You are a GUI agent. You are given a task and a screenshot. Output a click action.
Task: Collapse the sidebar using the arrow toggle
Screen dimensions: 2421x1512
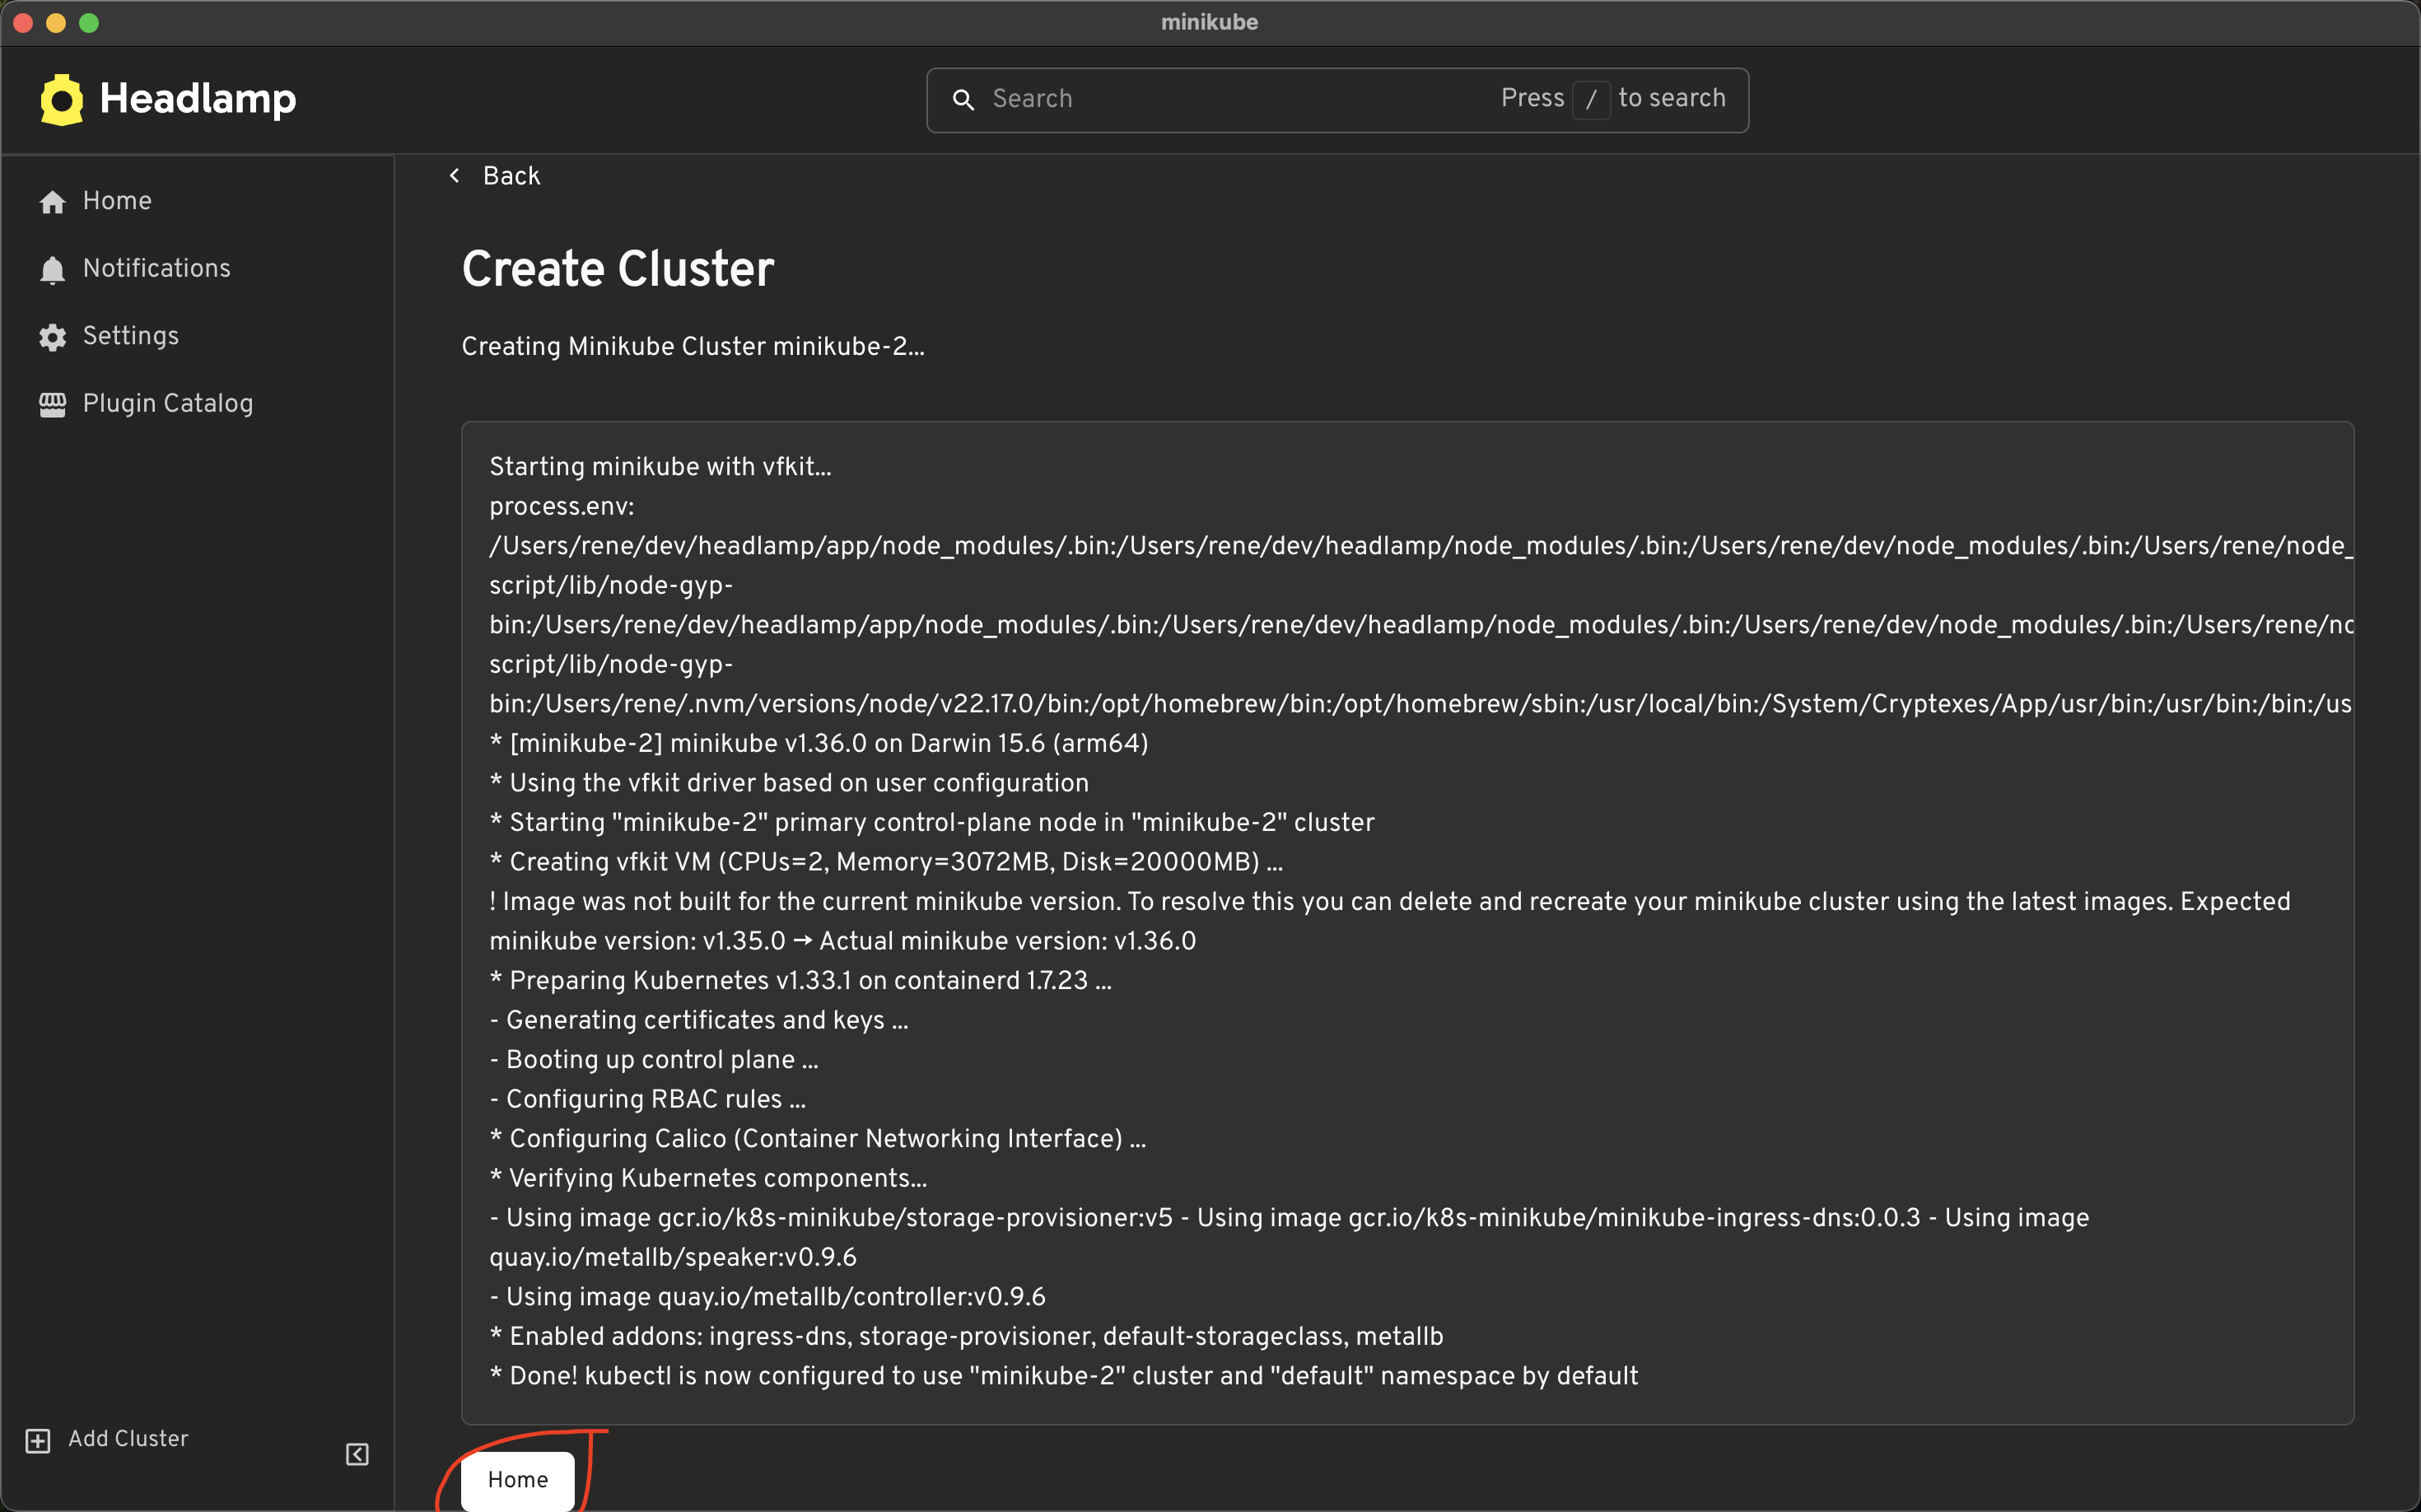click(356, 1454)
